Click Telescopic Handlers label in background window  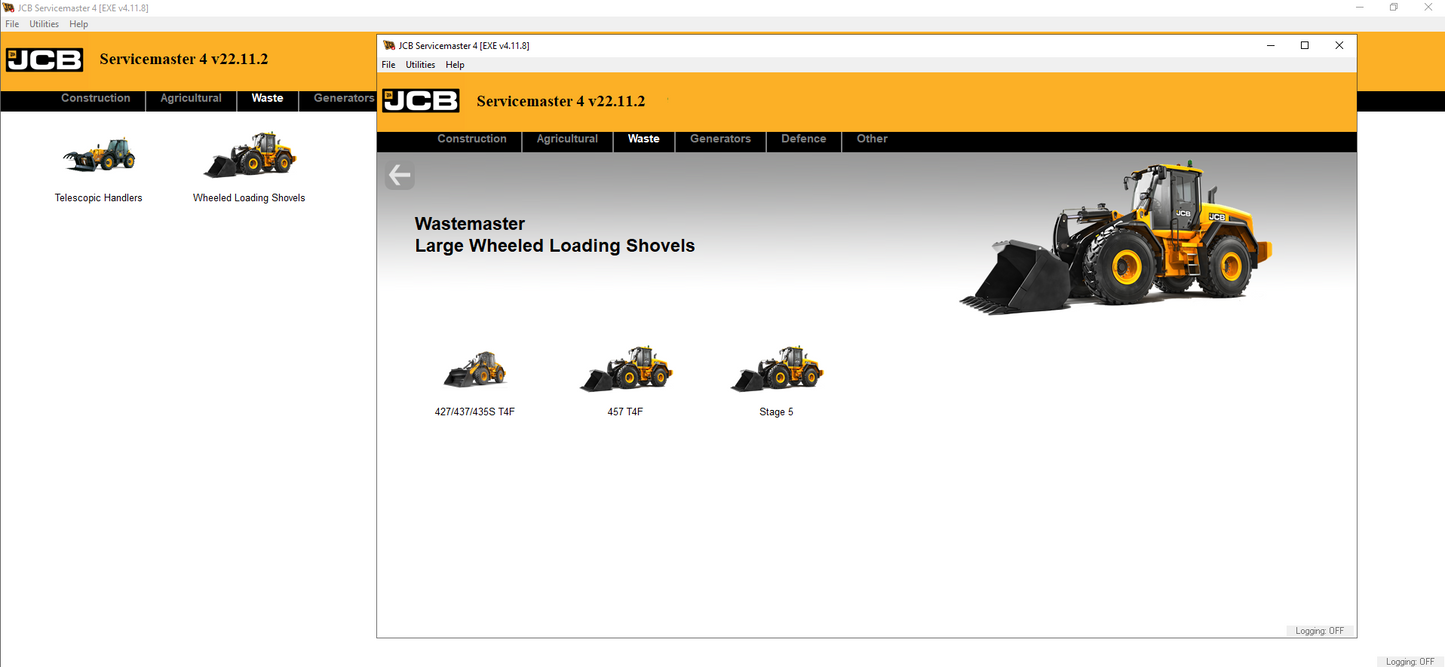tap(98, 198)
